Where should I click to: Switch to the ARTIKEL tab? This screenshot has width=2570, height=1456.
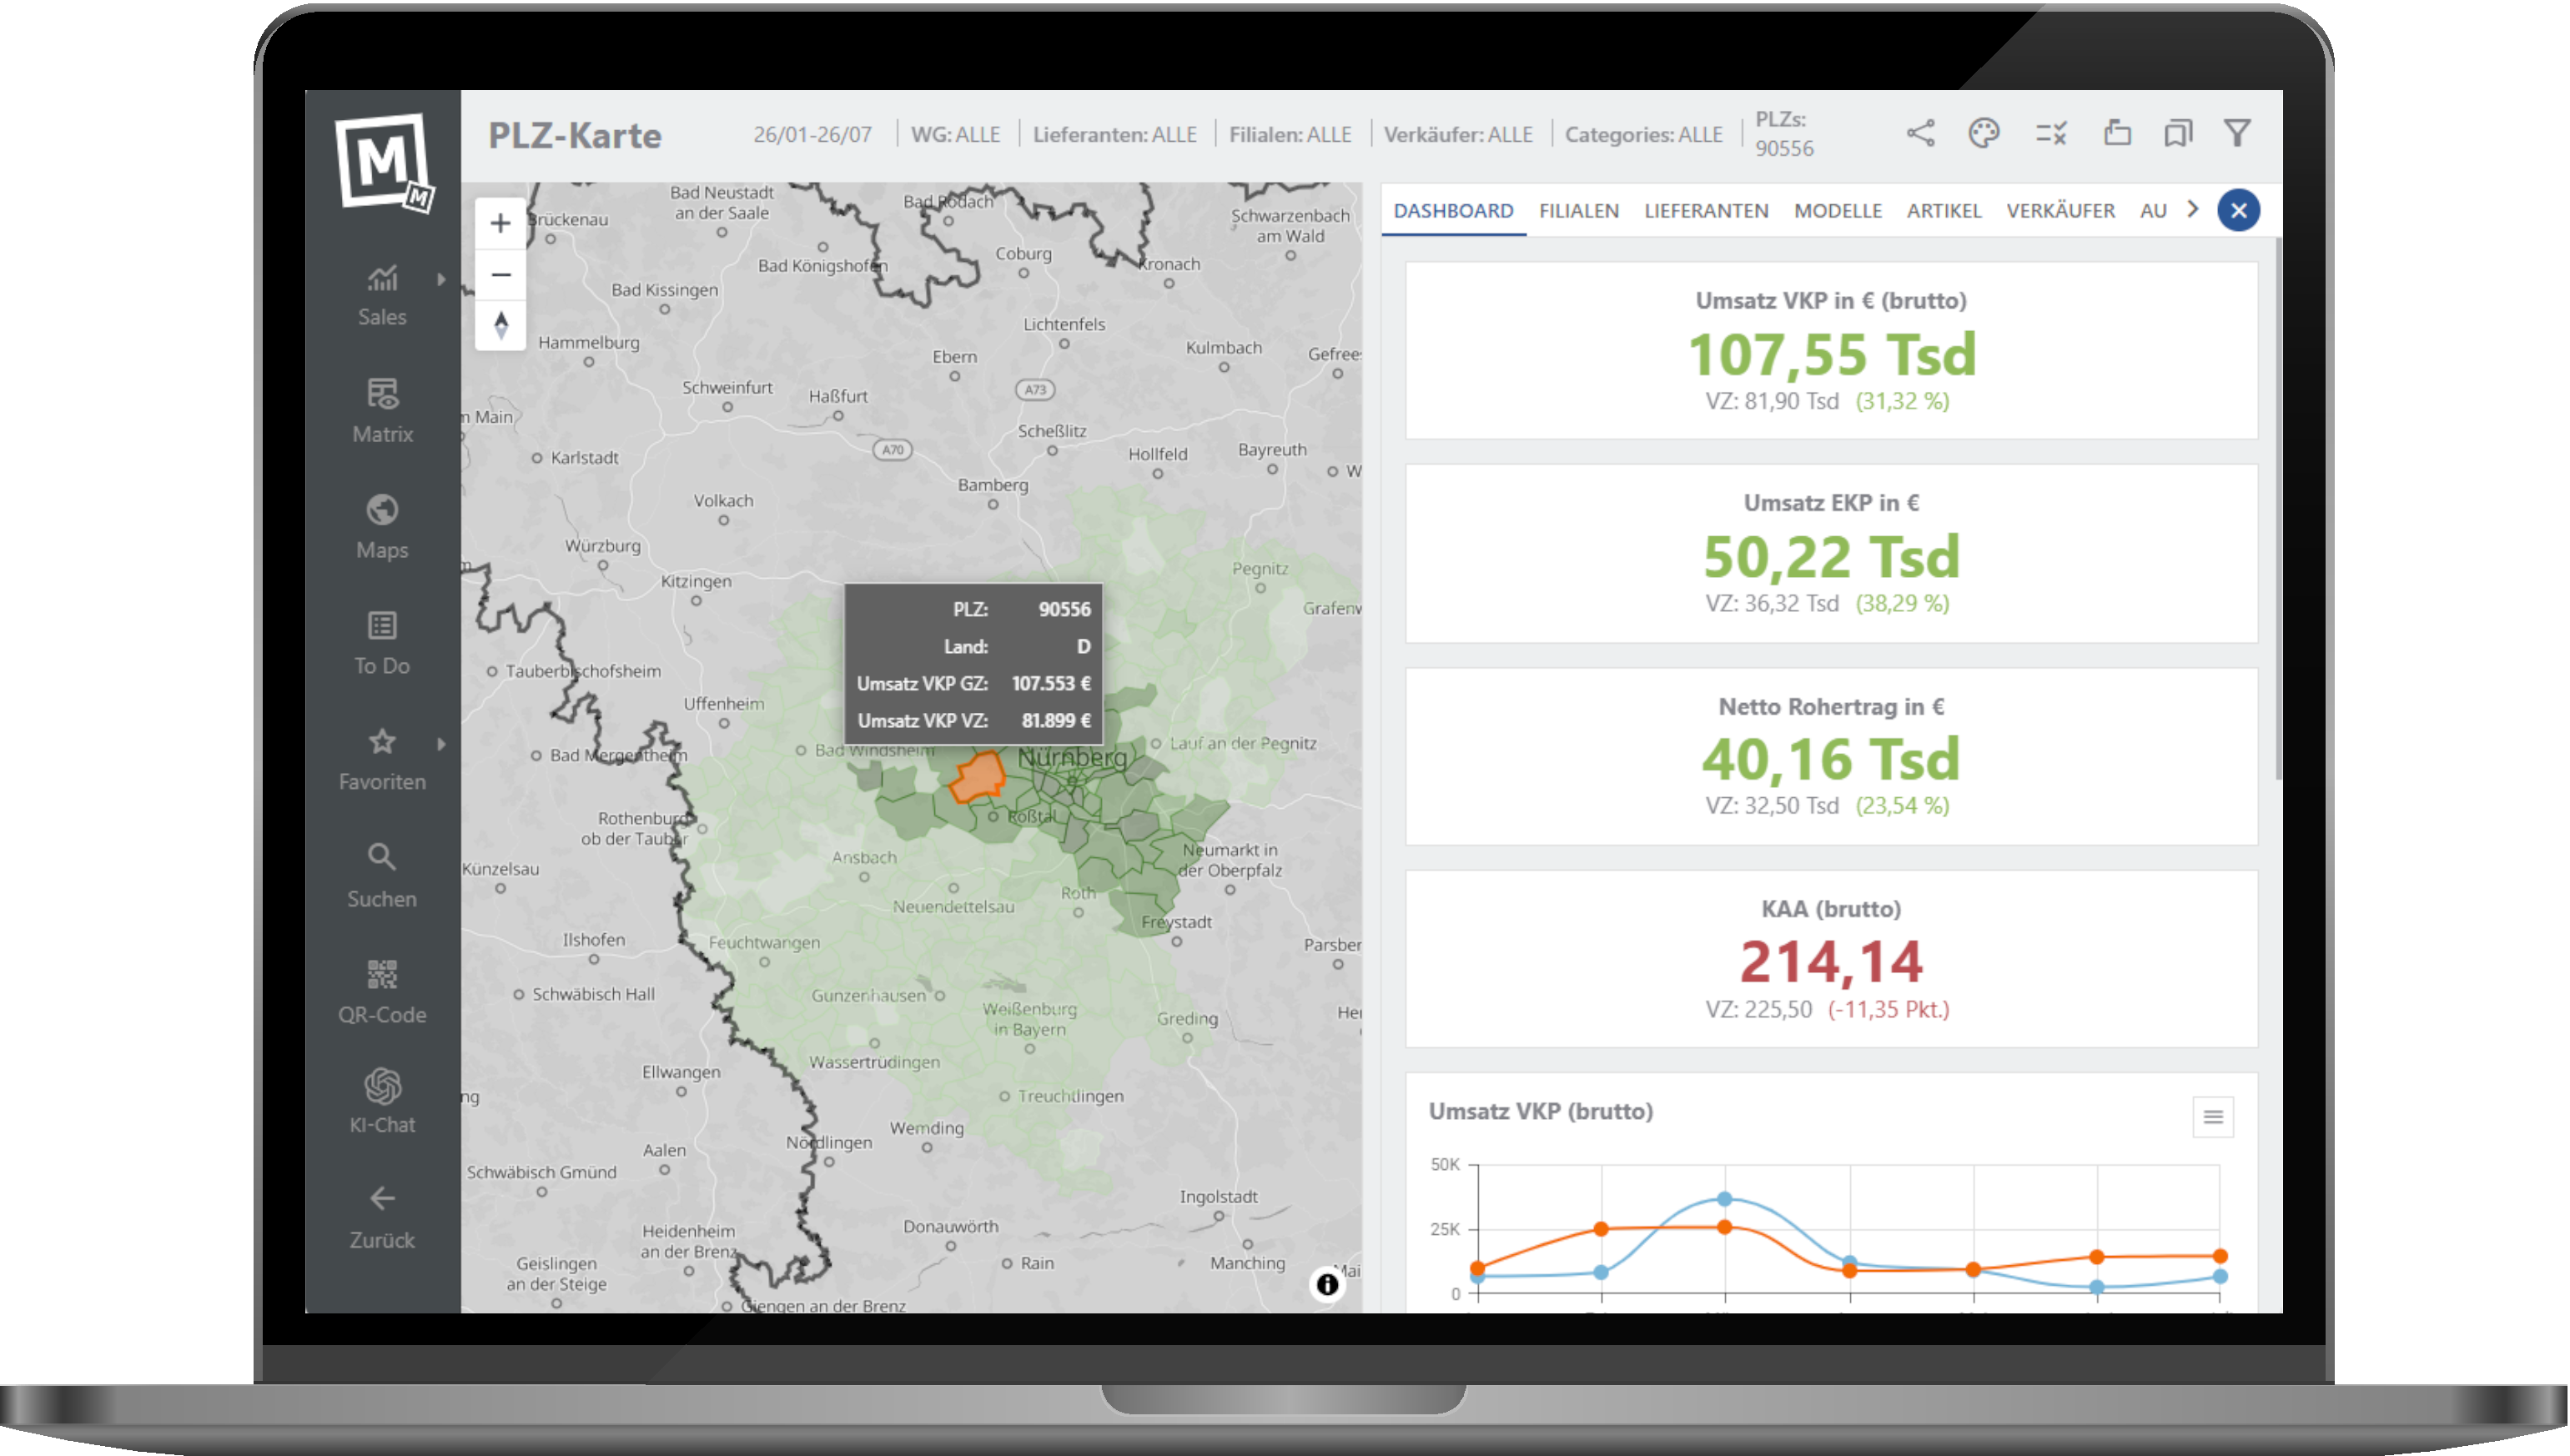1944,211
